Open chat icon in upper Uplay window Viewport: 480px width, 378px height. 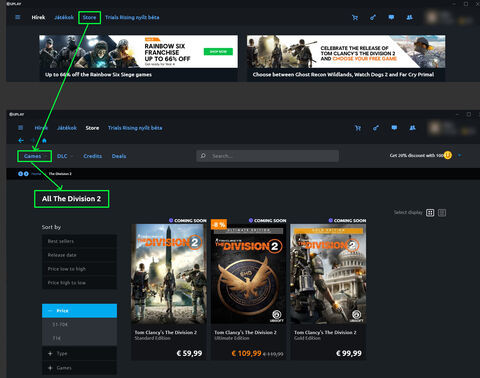pyautogui.click(x=391, y=17)
